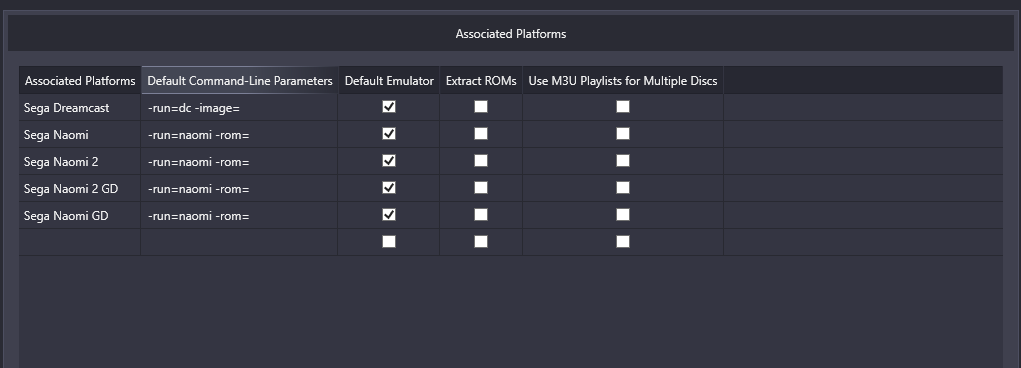Enable M3U Playlists for Sega Naomi GD
1021x368 pixels.
point(622,215)
